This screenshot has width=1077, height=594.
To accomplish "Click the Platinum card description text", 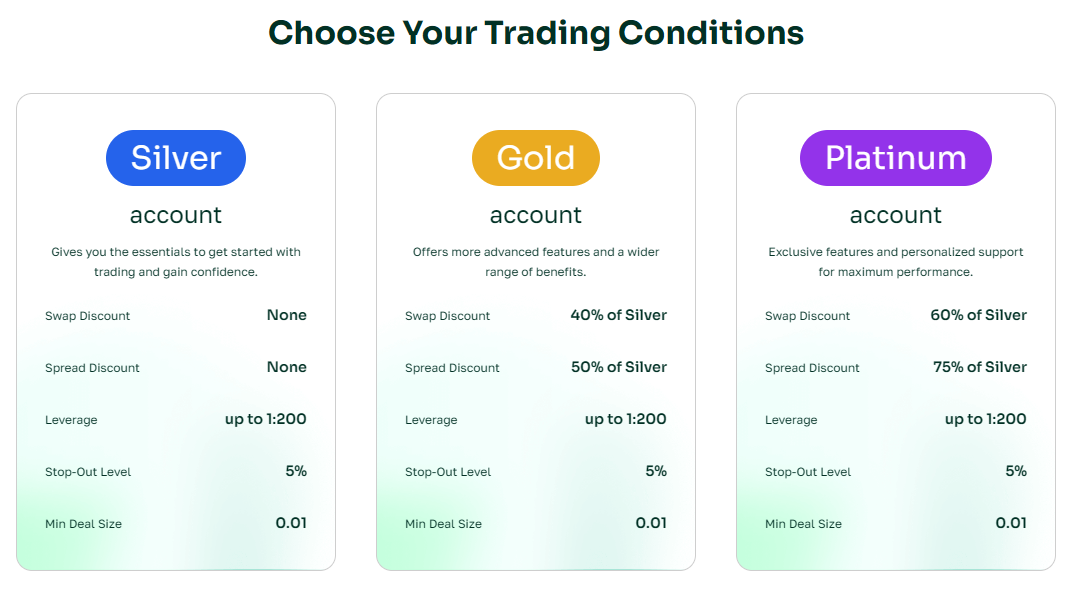I will coord(896,262).
